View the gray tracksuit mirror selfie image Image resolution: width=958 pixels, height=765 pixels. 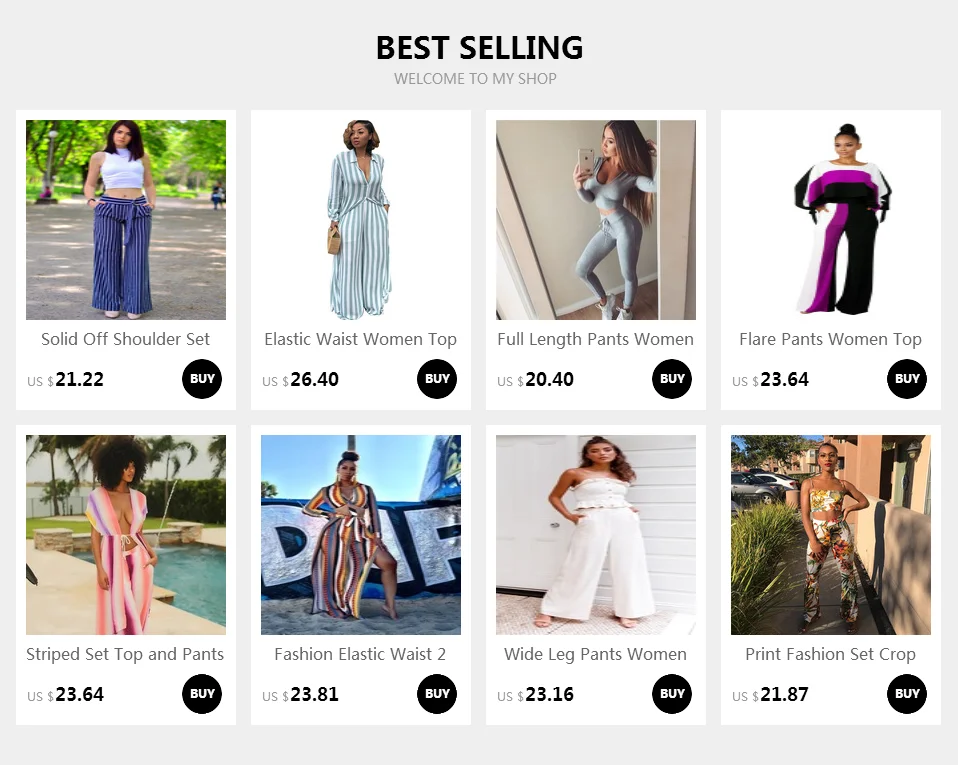[x=596, y=220]
